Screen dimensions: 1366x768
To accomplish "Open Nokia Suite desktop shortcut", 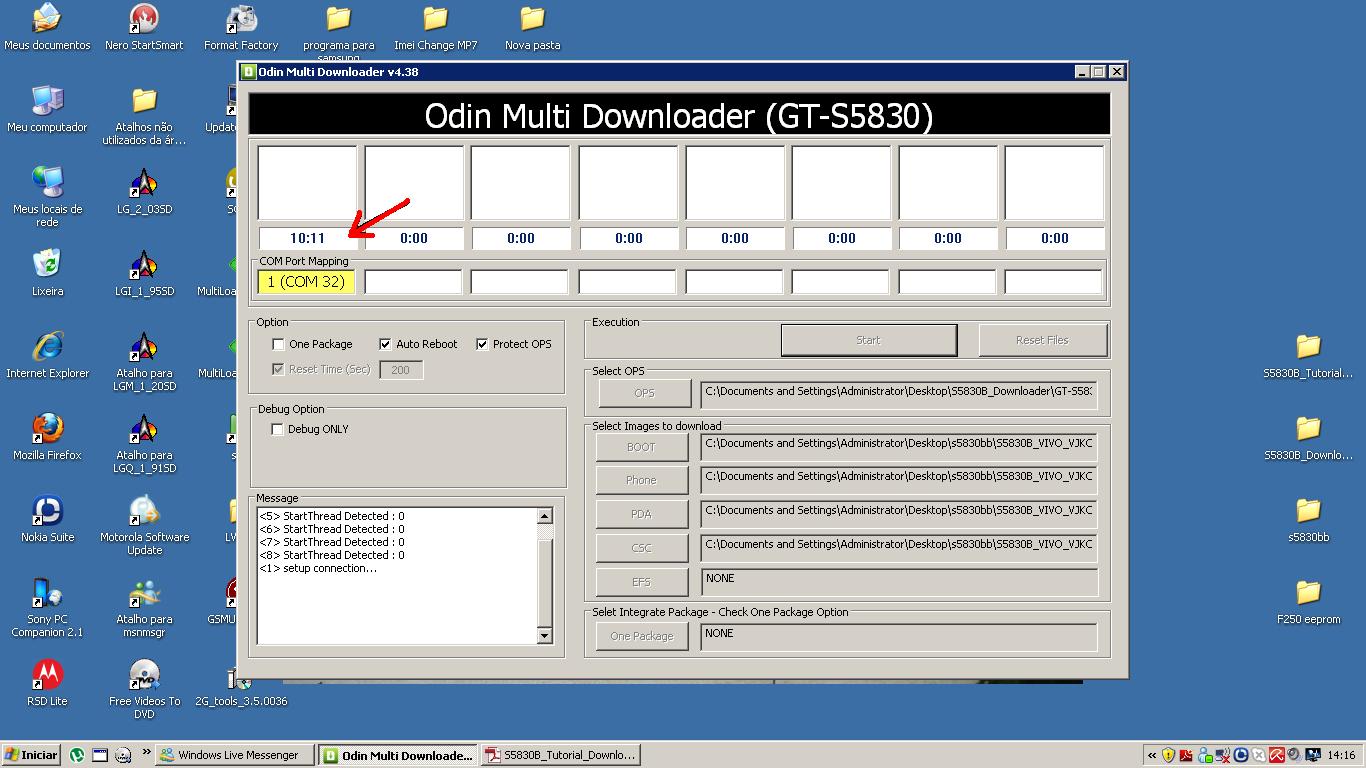I will click(x=46, y=520).
